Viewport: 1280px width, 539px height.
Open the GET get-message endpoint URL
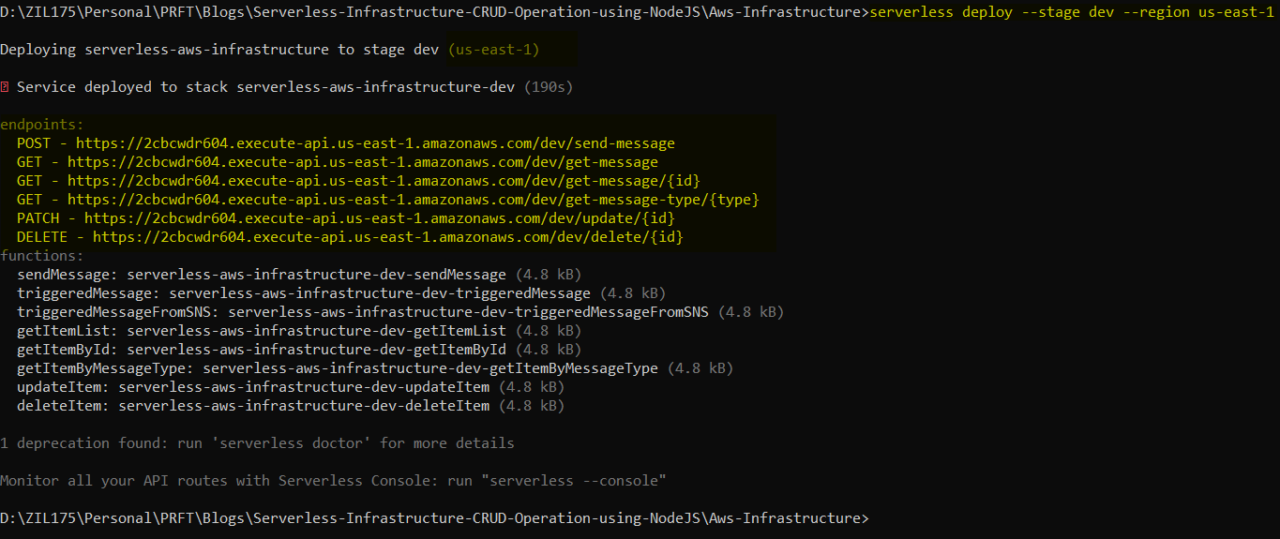point(362,162)
